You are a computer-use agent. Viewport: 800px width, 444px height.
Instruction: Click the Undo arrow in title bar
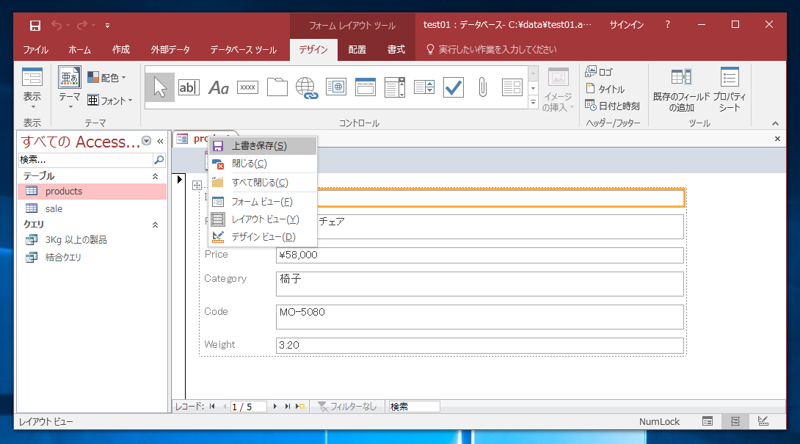pyautogui.click(x=56, y=25)
